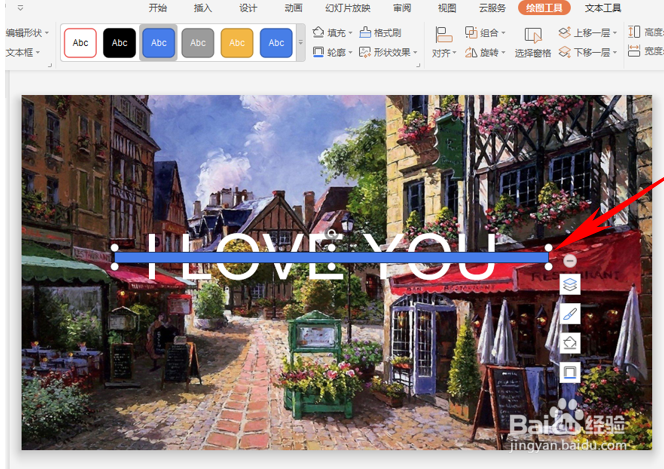The image size is (664, 469).
Task: Apply the orange Abc shape style
Action: (x=237, y=43)
